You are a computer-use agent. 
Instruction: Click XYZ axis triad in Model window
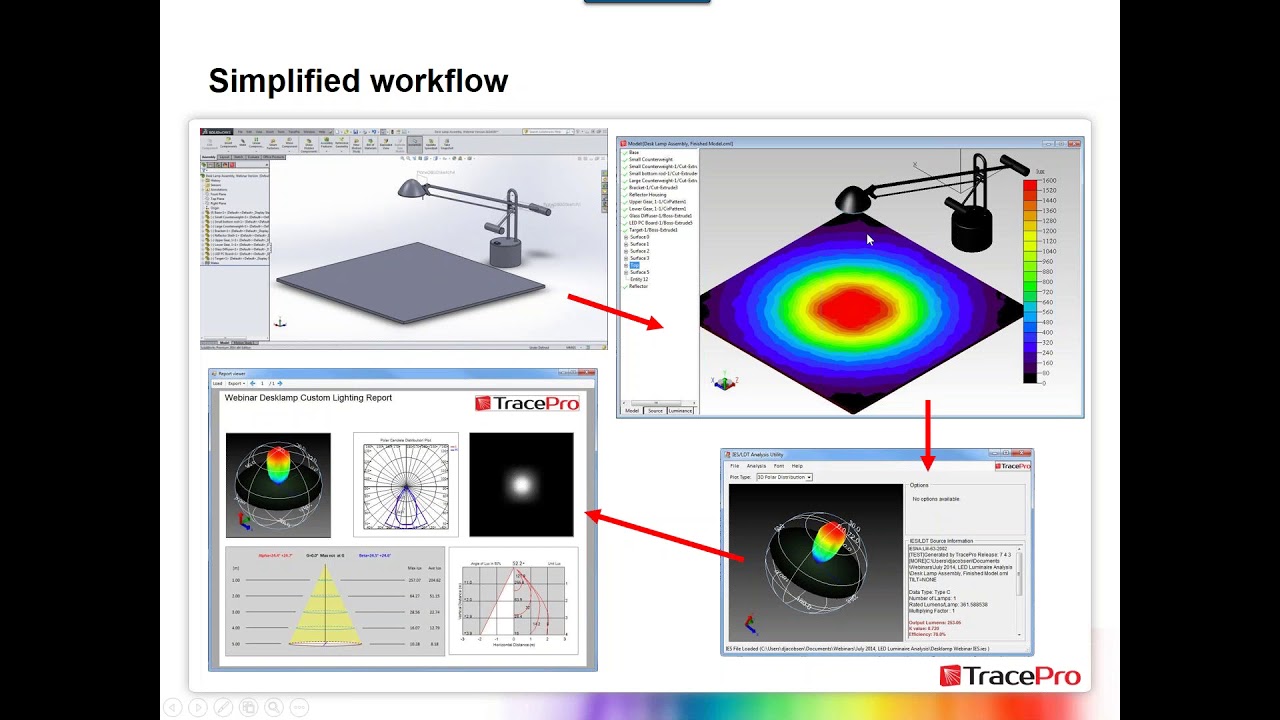coord(724,383)
